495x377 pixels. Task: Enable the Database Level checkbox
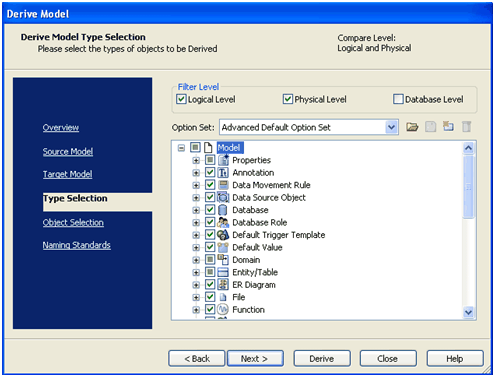click(x=398, y=99)
